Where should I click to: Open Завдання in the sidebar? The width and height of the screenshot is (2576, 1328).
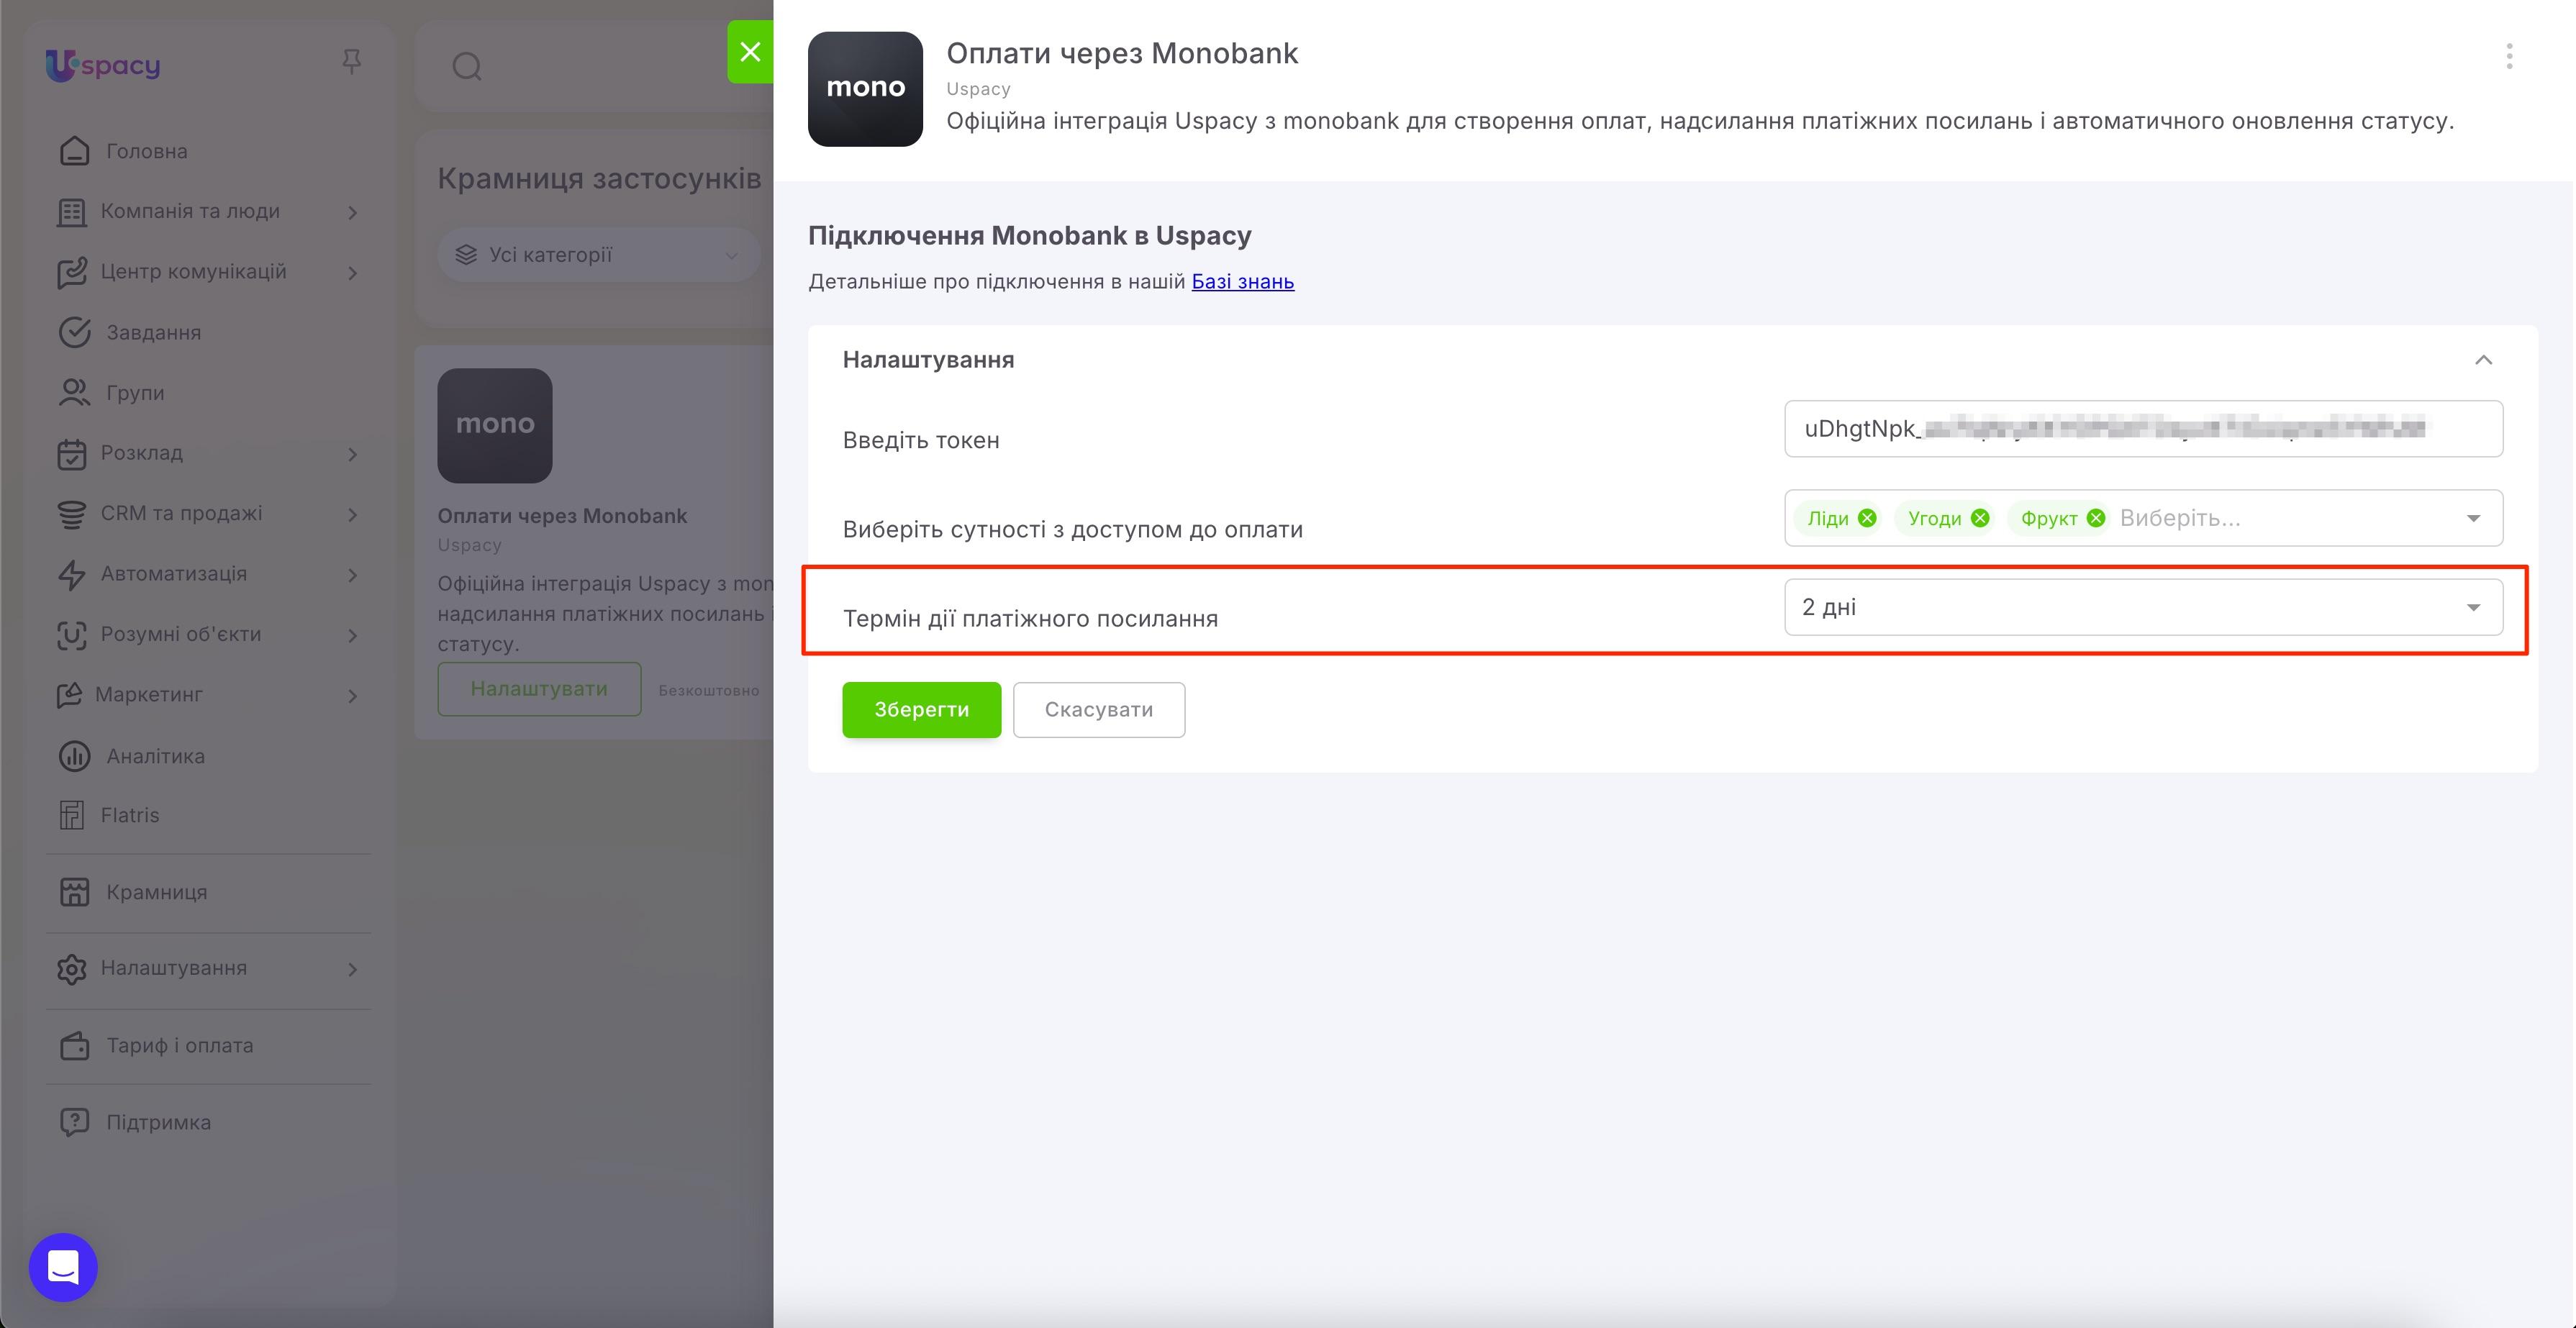point(154,332)
